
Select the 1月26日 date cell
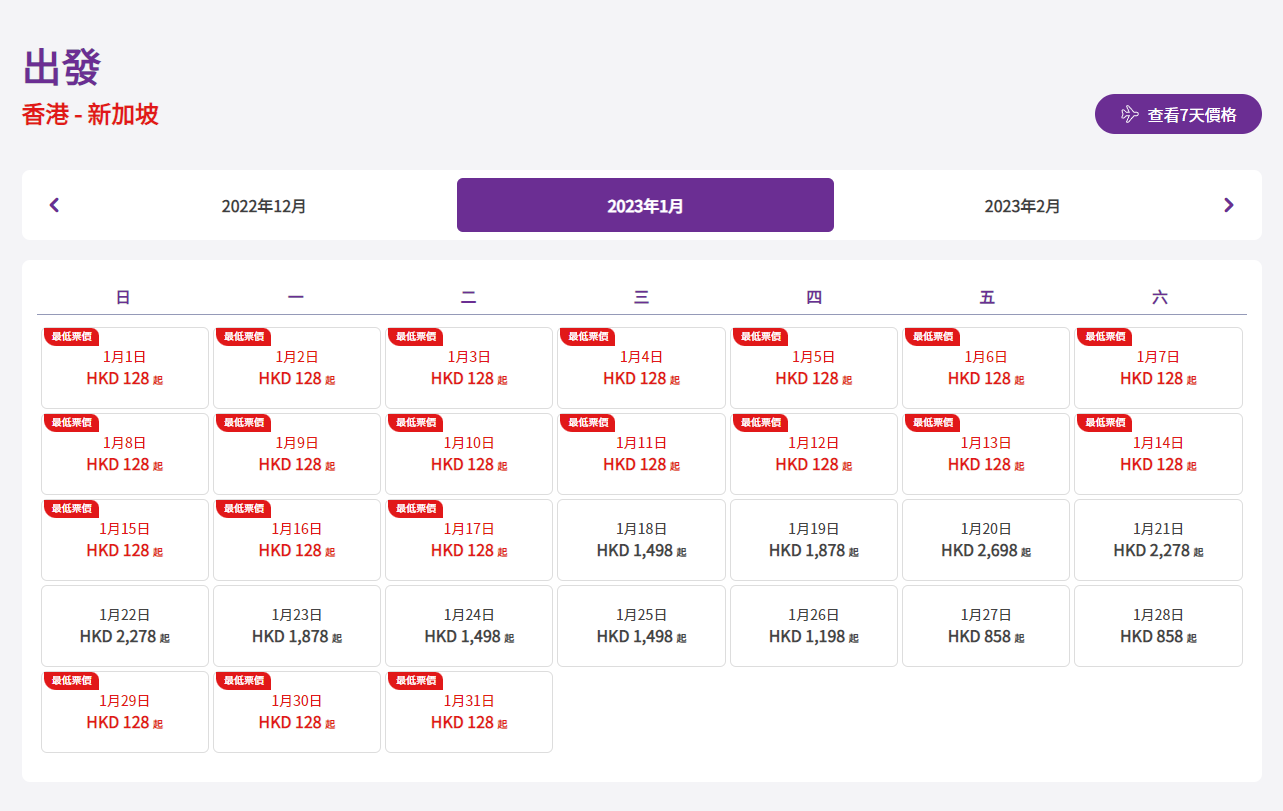click(x=813, y=626)
